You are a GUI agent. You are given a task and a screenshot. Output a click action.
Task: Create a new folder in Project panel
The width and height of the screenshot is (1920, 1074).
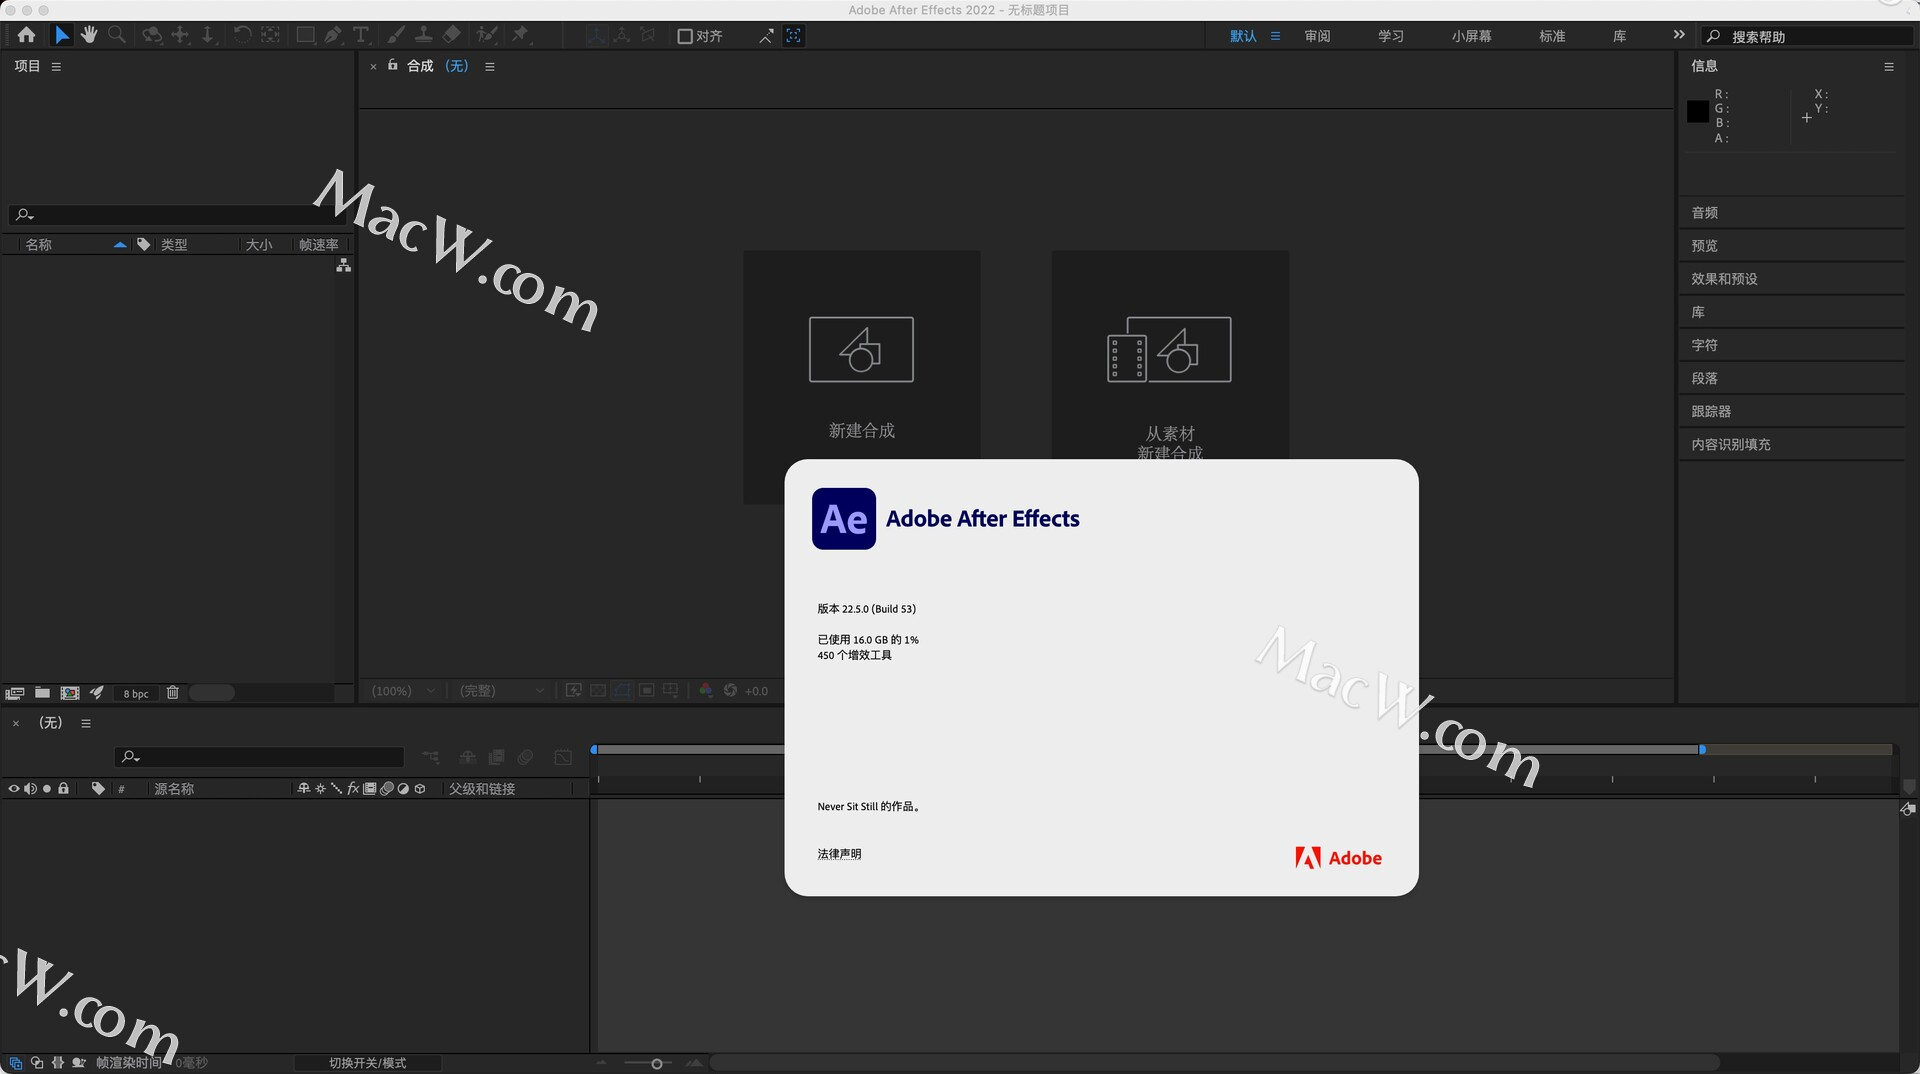42,692
